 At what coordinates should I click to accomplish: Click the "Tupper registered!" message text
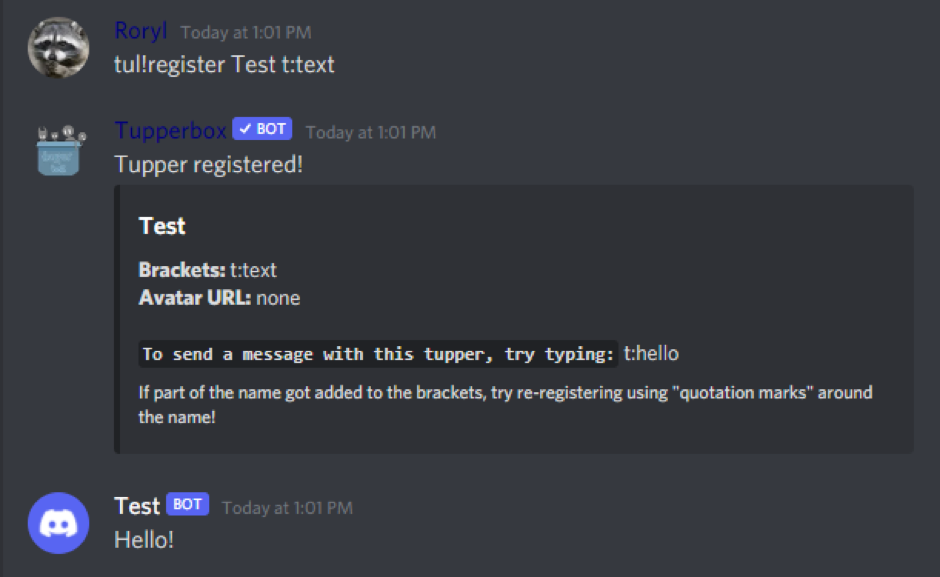point(208,164)
